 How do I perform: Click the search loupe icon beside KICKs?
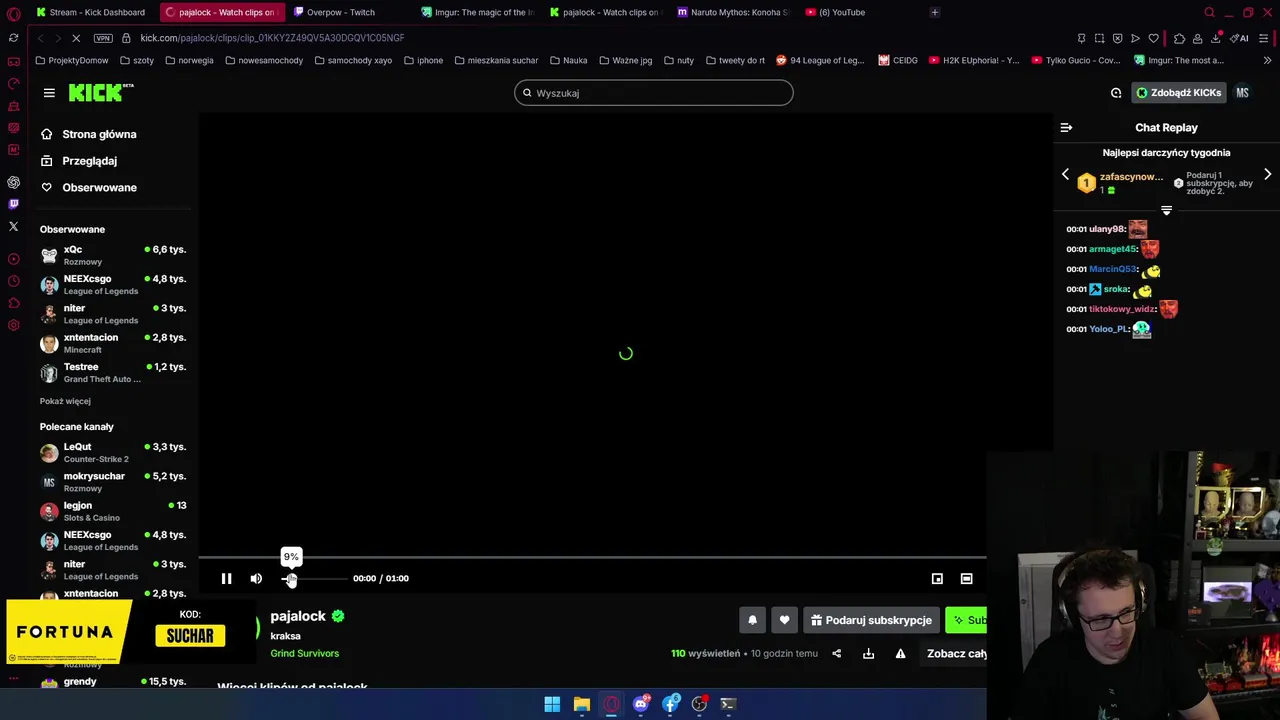pyautogui.click(x=1116, y=93)
